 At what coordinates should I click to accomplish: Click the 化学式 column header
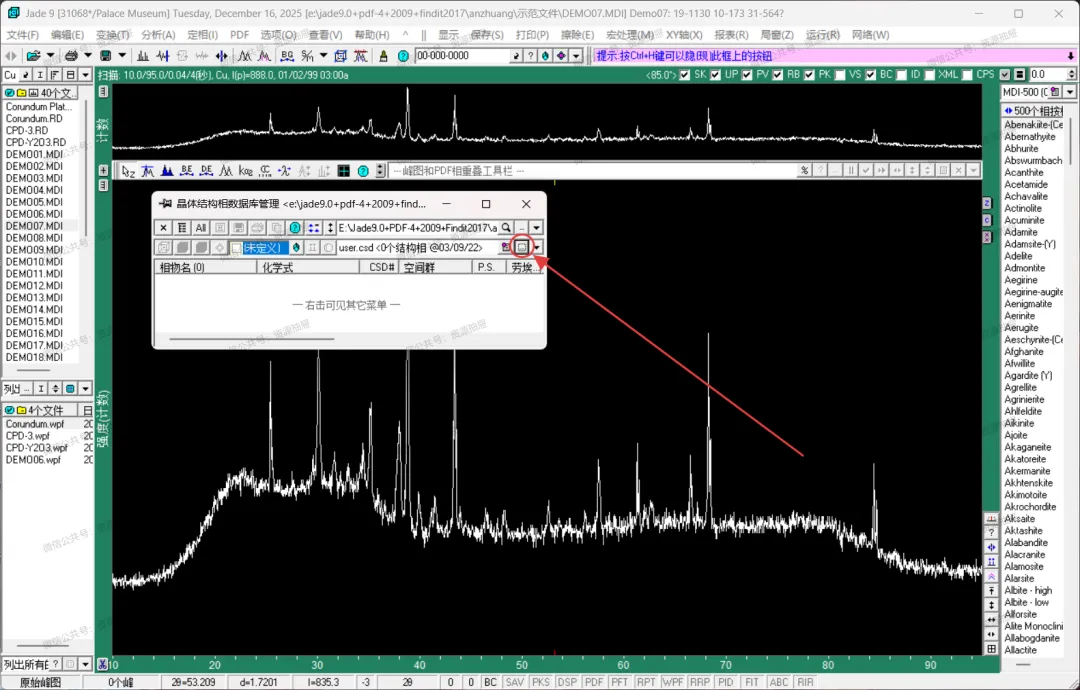308,267
